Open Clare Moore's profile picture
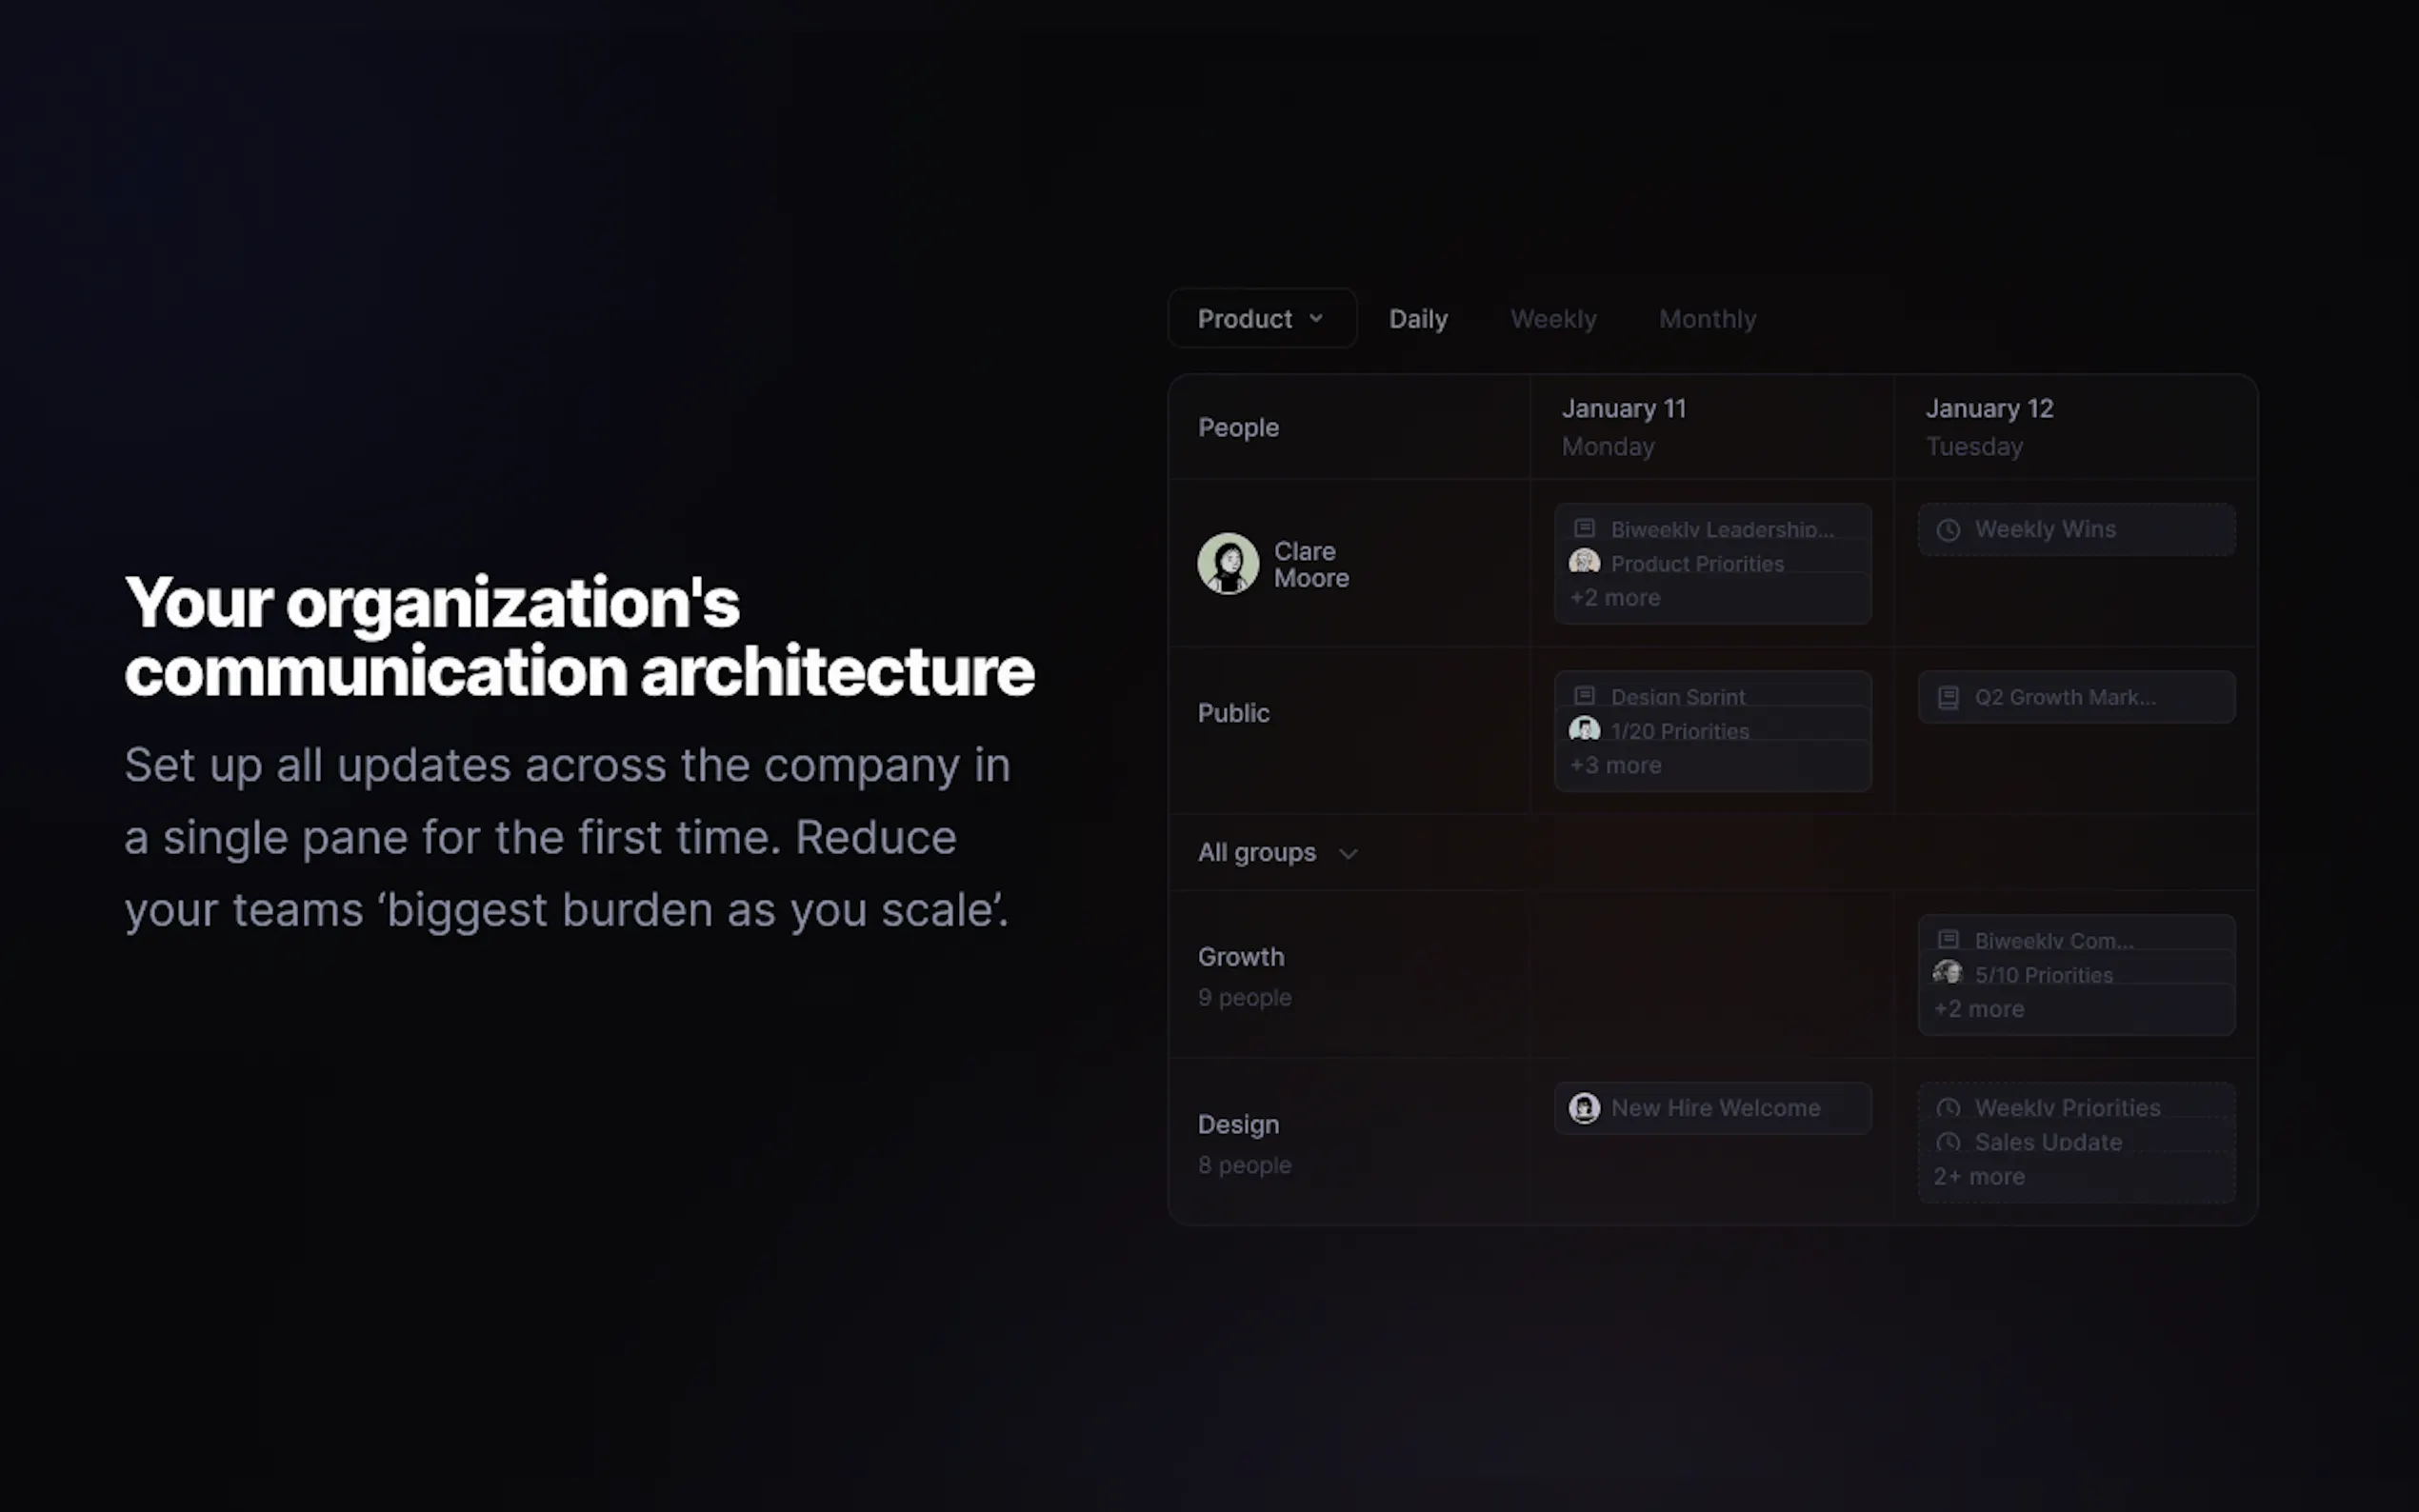 pyautogui.click(x=1229, y=563)
